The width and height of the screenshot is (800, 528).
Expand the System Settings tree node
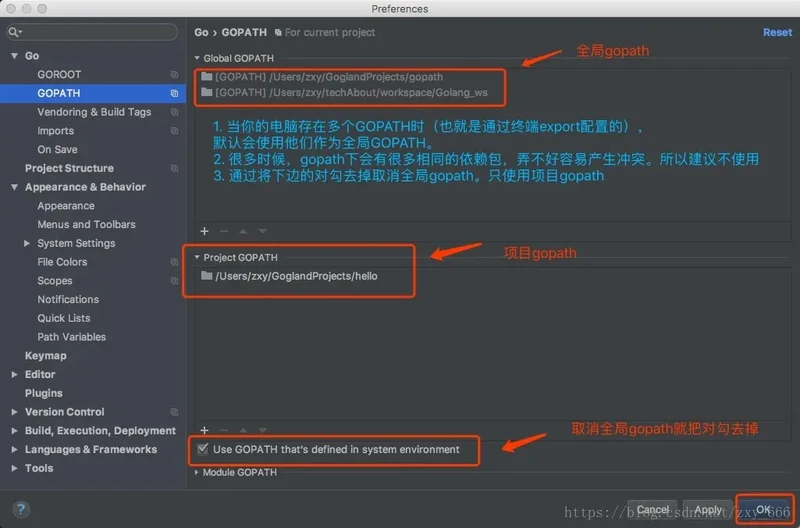point(27,243)
